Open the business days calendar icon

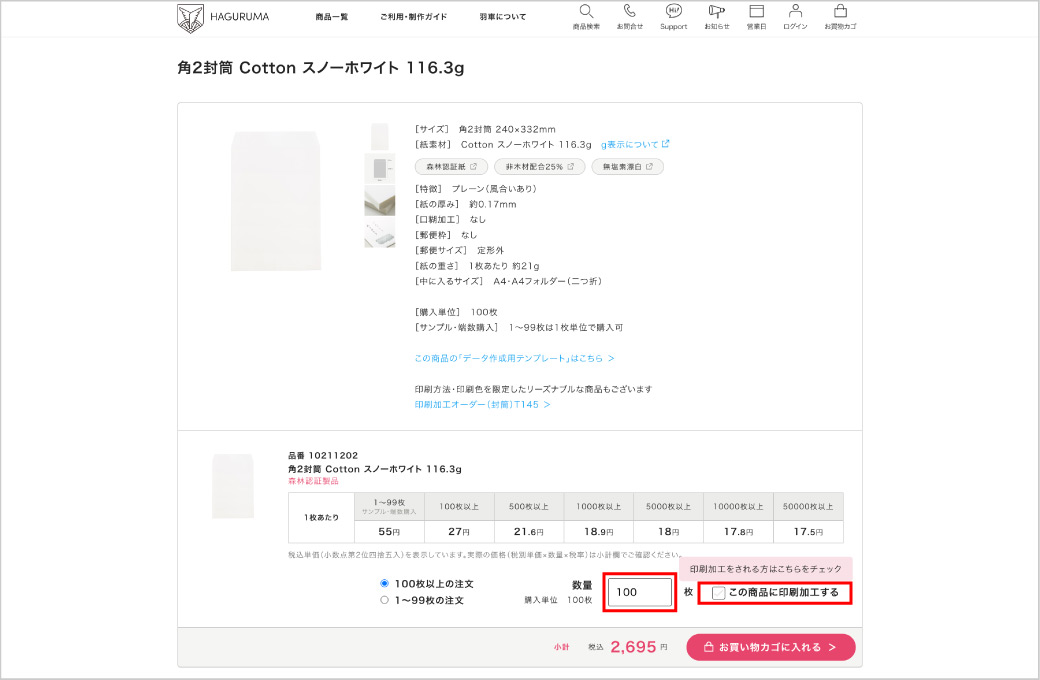756,11
